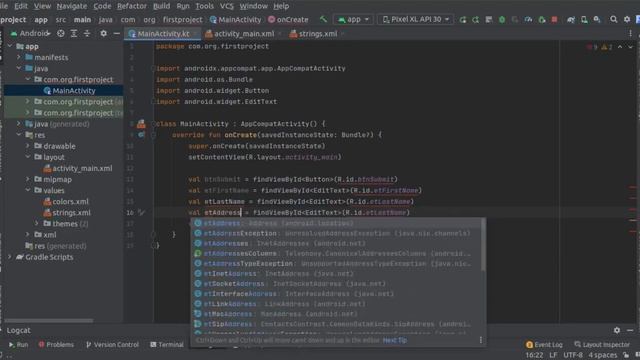Open the Version Control tool window
This screenshot has width=640, height=360.
point(112,344)
